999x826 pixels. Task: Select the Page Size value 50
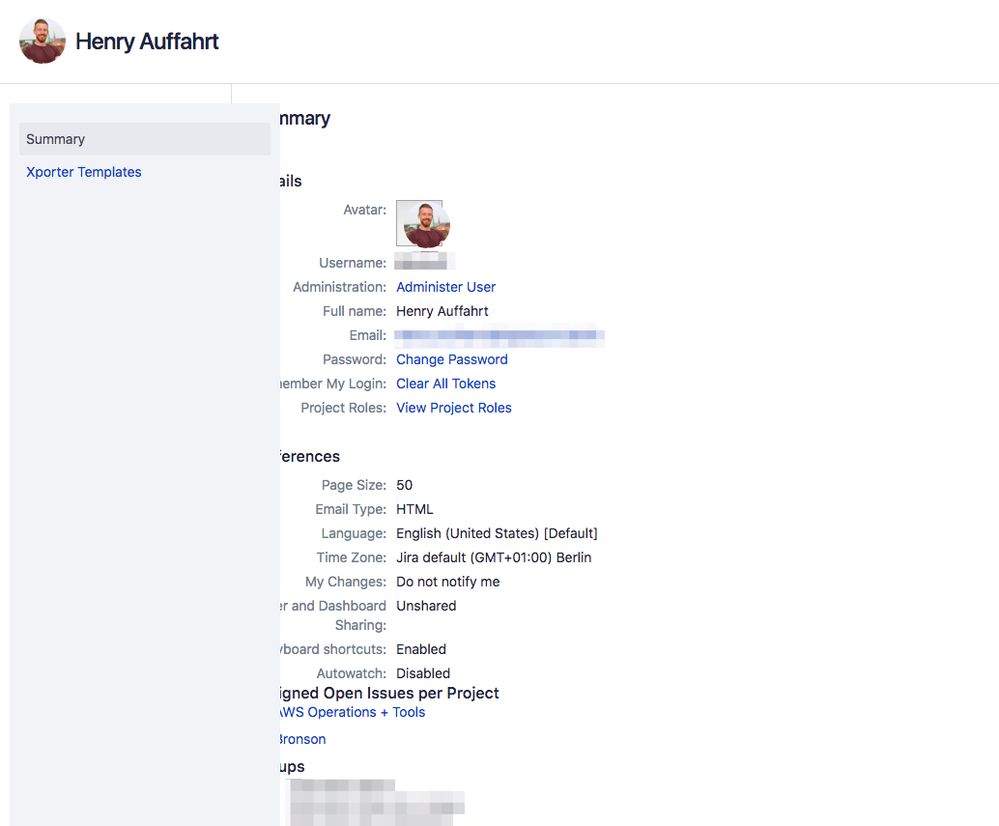(x=404, y=485)
